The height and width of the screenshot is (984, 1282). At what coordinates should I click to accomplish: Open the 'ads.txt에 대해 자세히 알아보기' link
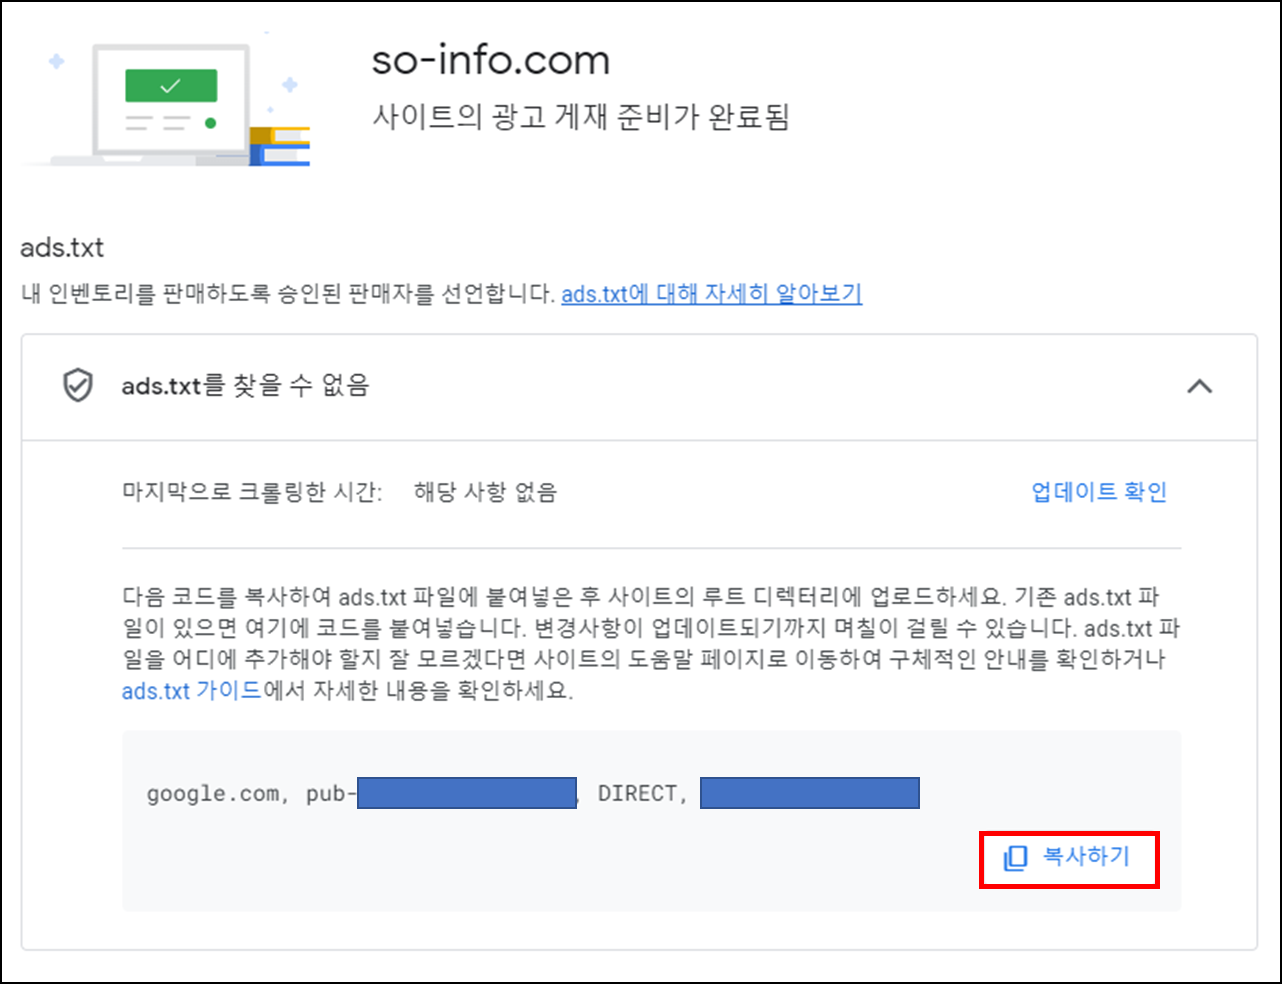tap(711, 294)
